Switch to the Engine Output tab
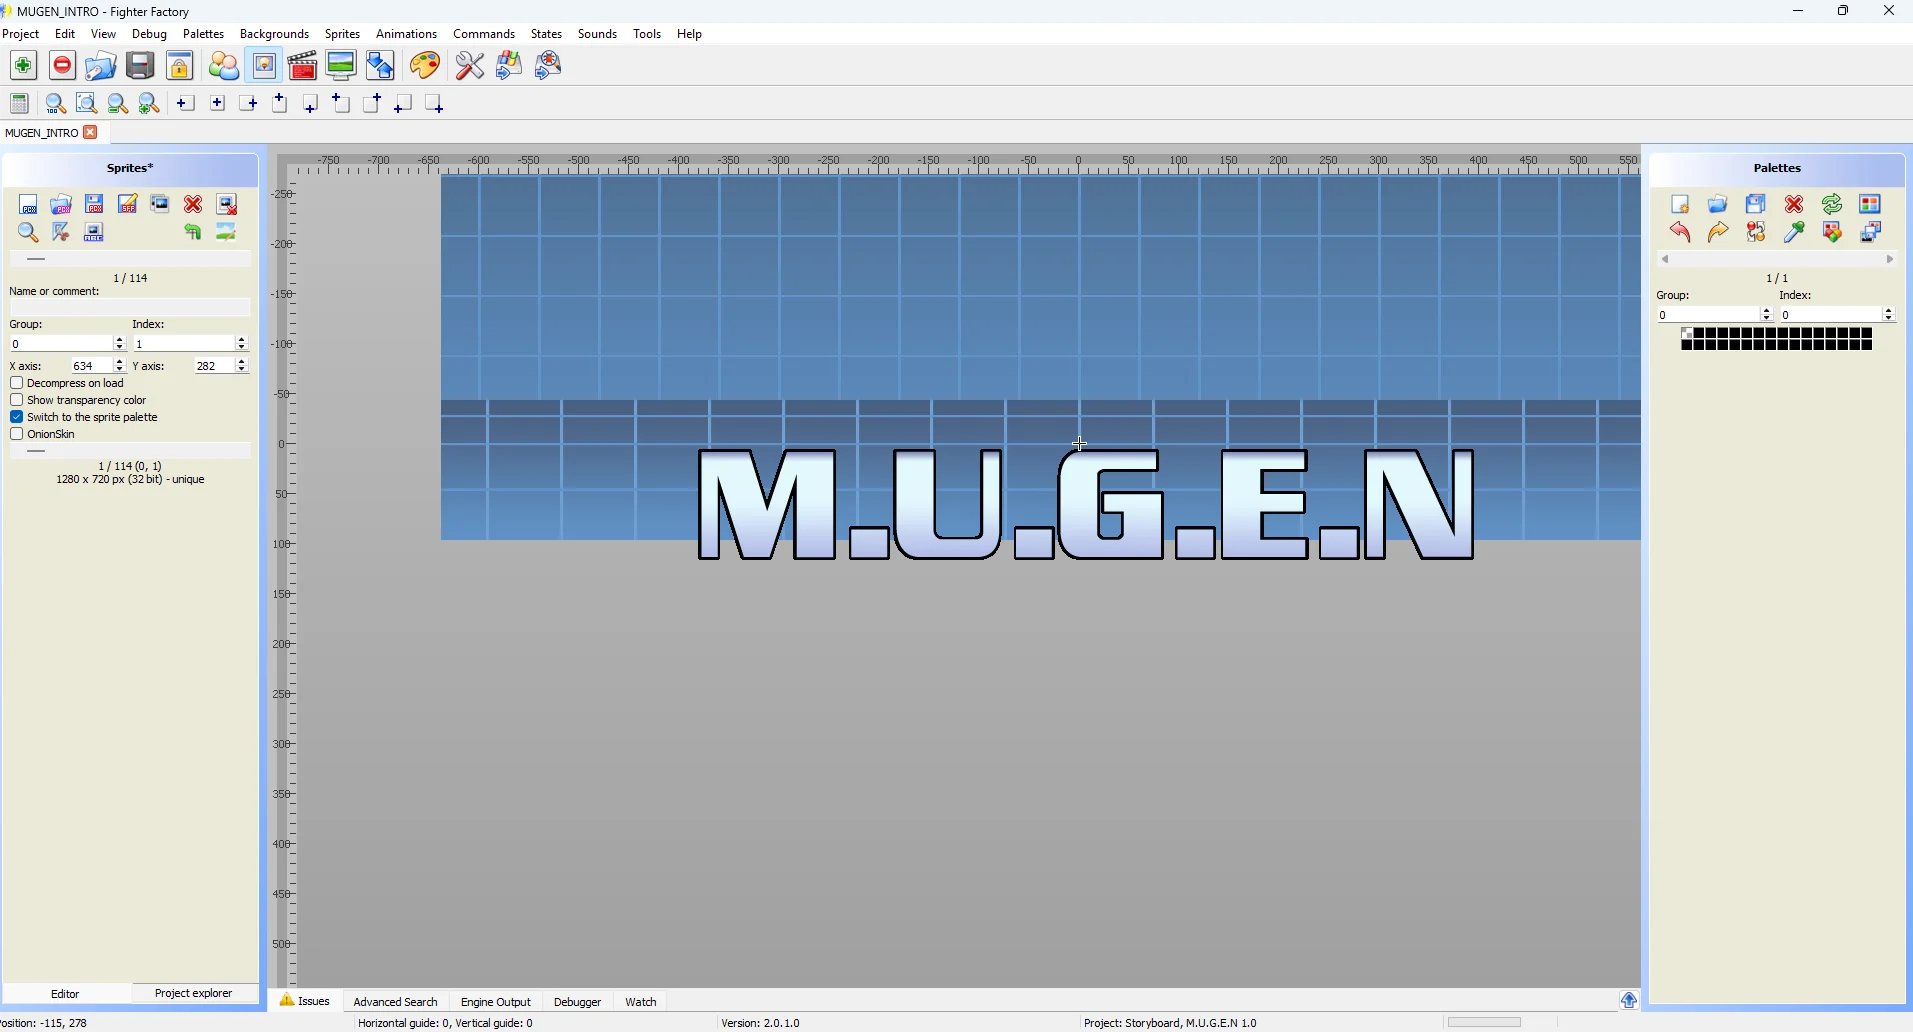Screen dimensions: 1913x1032 [x=497, y=1002]
